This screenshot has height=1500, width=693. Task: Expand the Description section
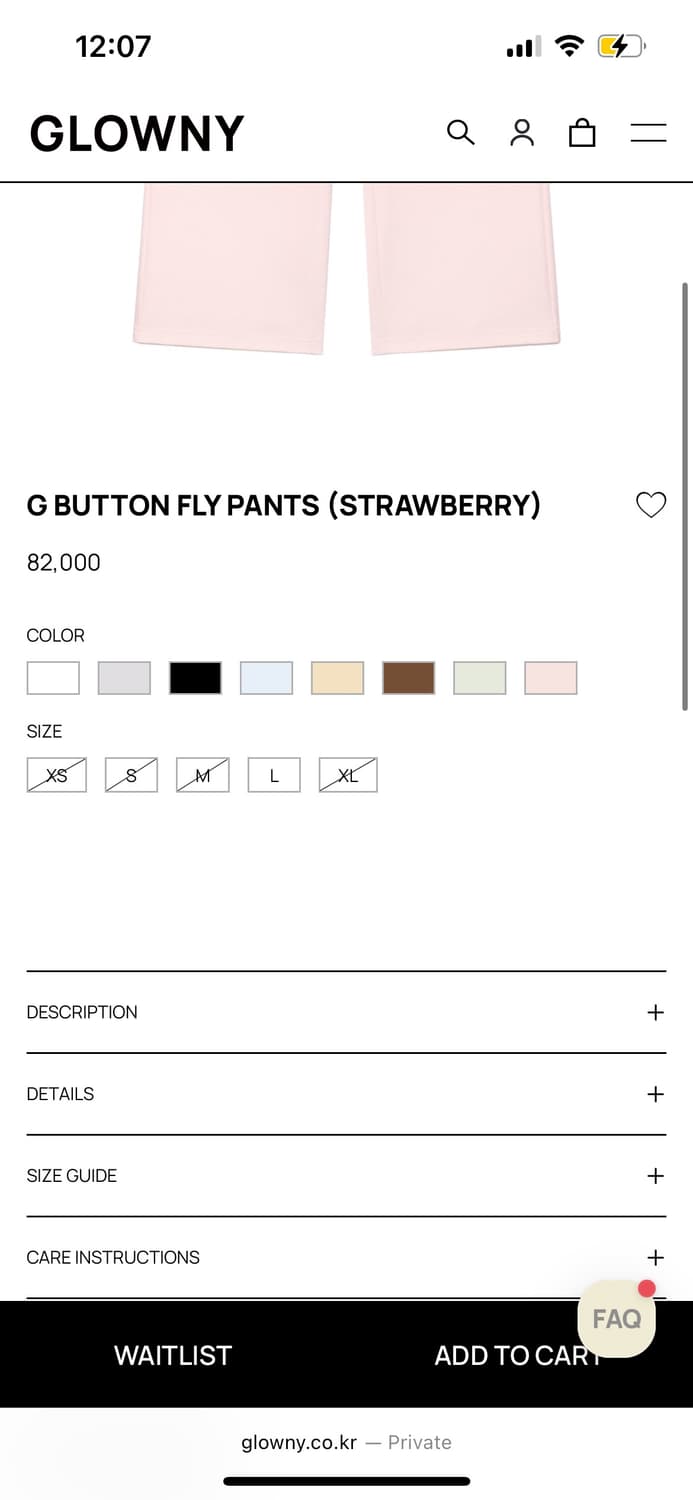(x=346, y=1012)
